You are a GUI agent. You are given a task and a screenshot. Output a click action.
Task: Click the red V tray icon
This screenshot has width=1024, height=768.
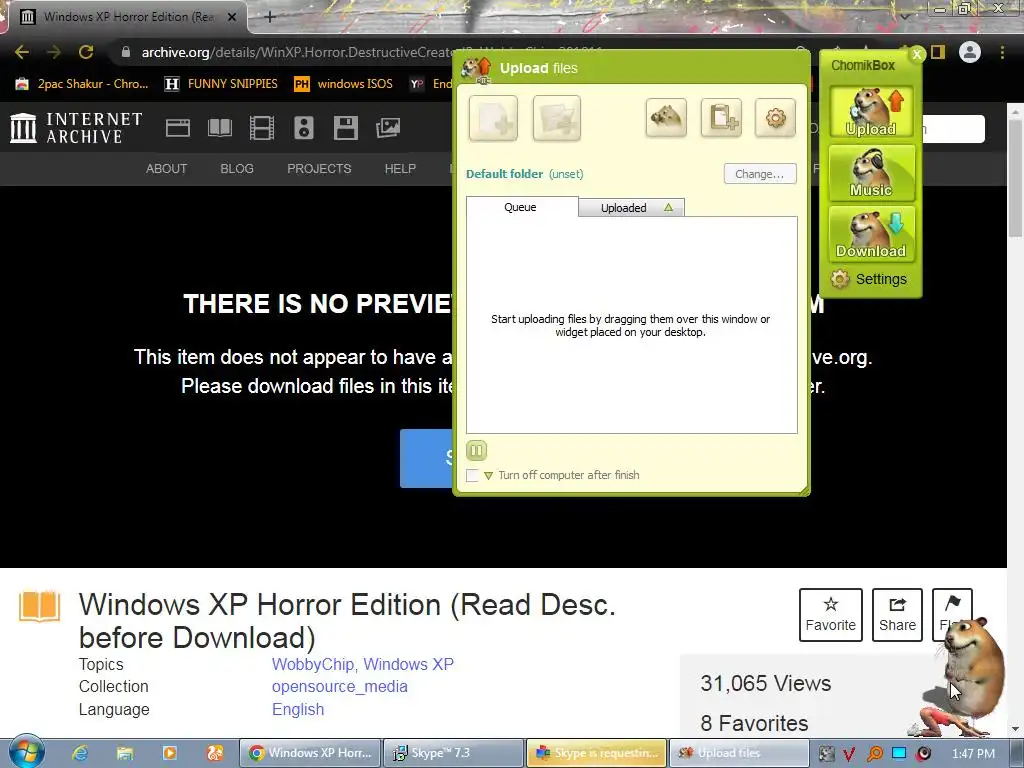[849, 754]
